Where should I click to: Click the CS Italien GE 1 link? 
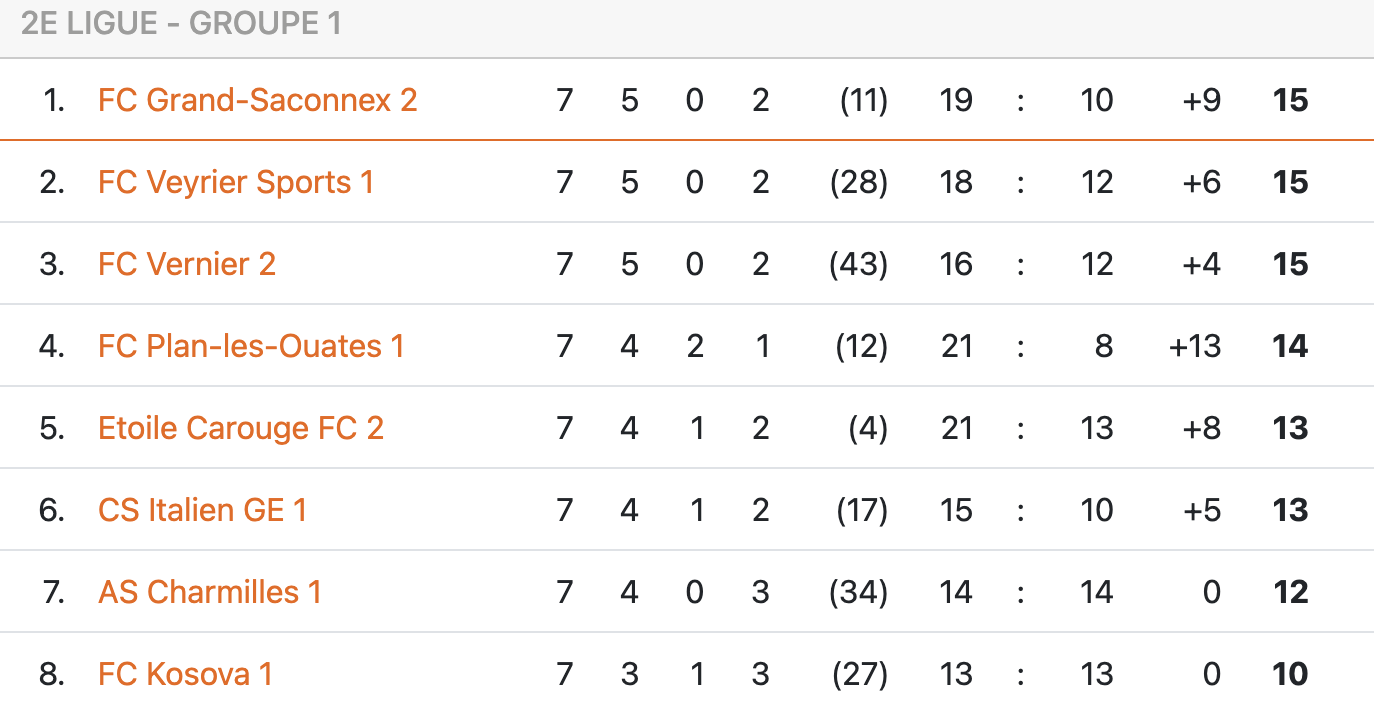(x=203, y=510)
